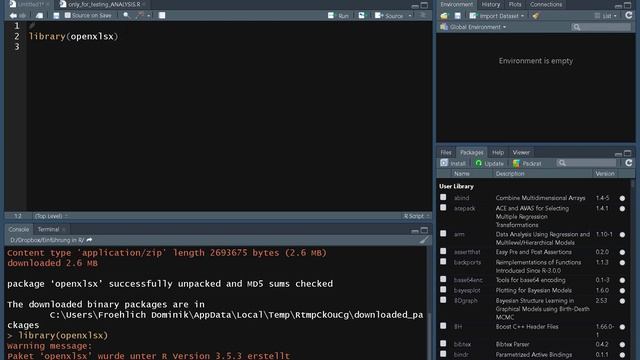Open the List view dropdown in Environment

click(606, 16)
